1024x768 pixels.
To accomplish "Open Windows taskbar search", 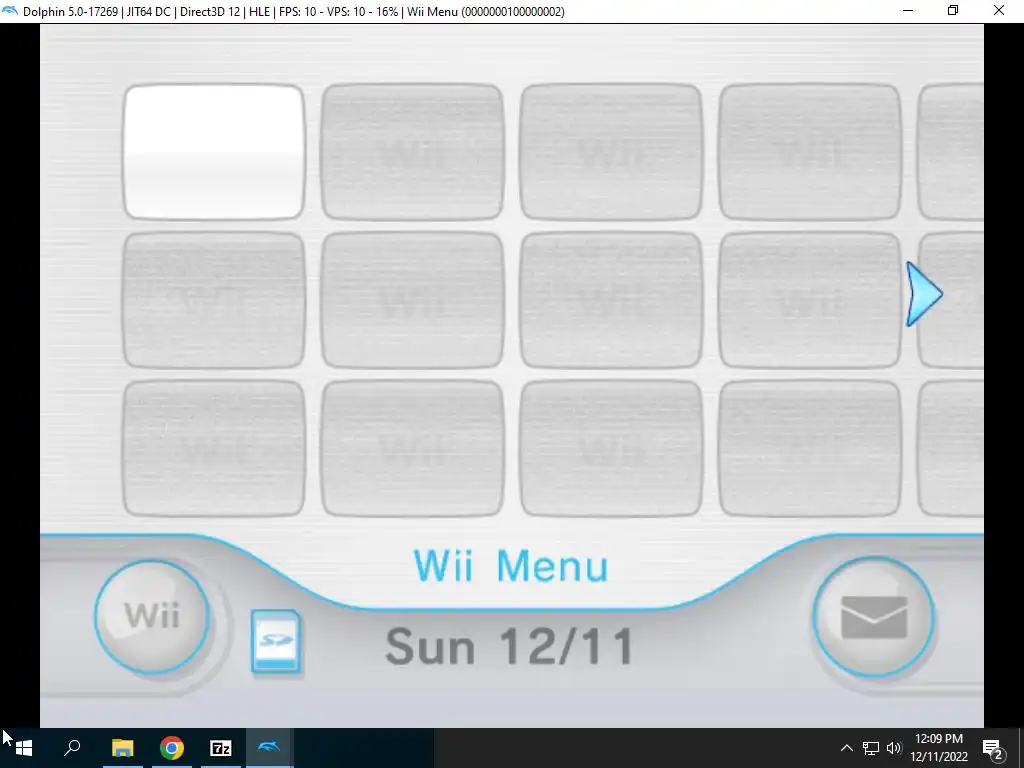I will [x=72, y=748].
